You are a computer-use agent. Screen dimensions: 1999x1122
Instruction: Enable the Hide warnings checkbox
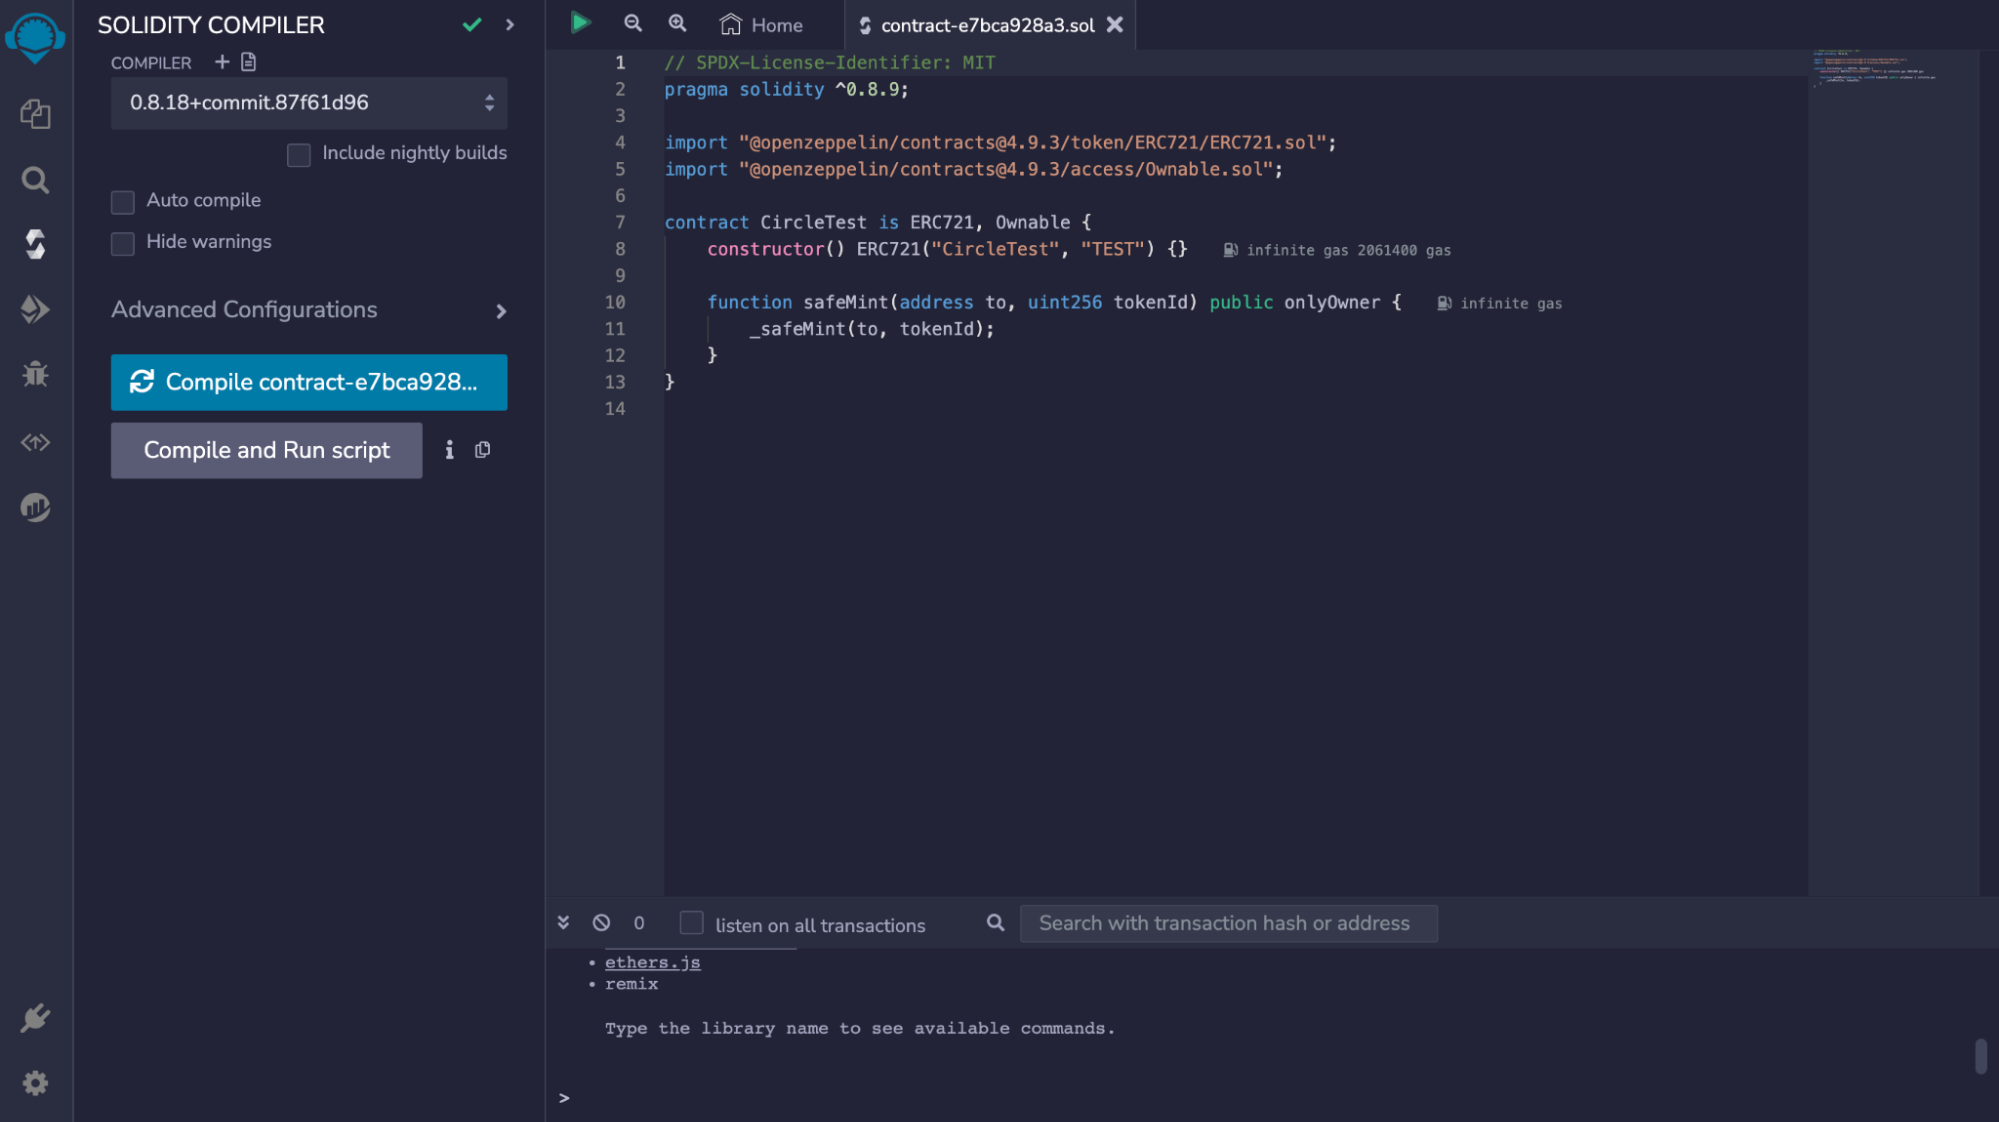[123, 243]
